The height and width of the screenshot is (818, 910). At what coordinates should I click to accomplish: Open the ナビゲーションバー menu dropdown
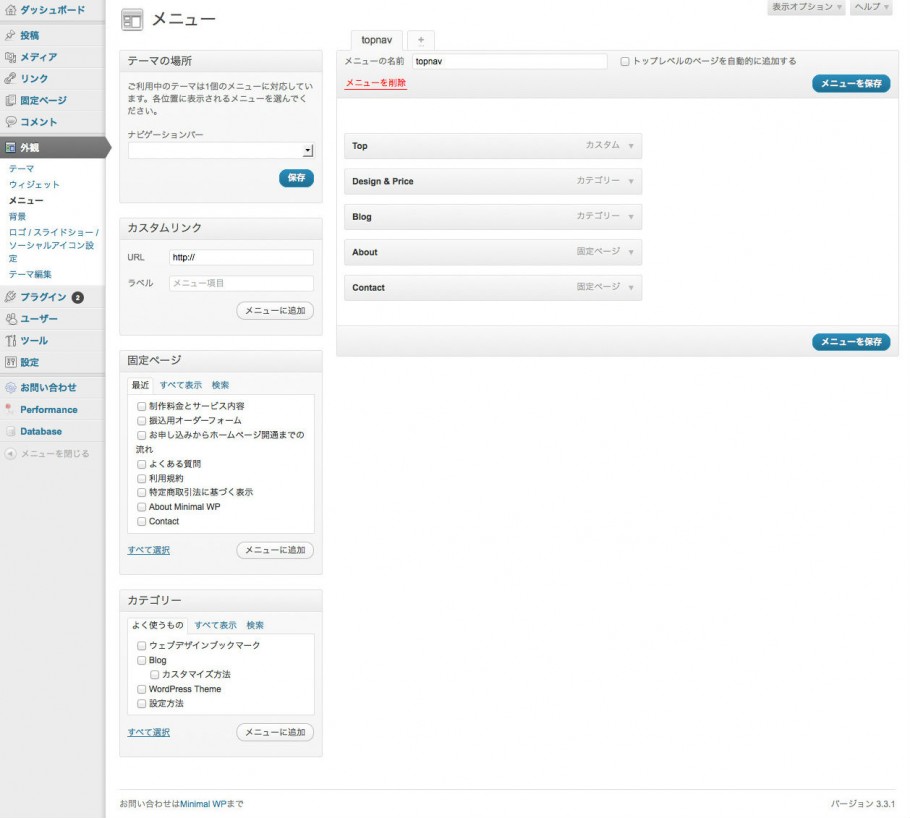221,151
